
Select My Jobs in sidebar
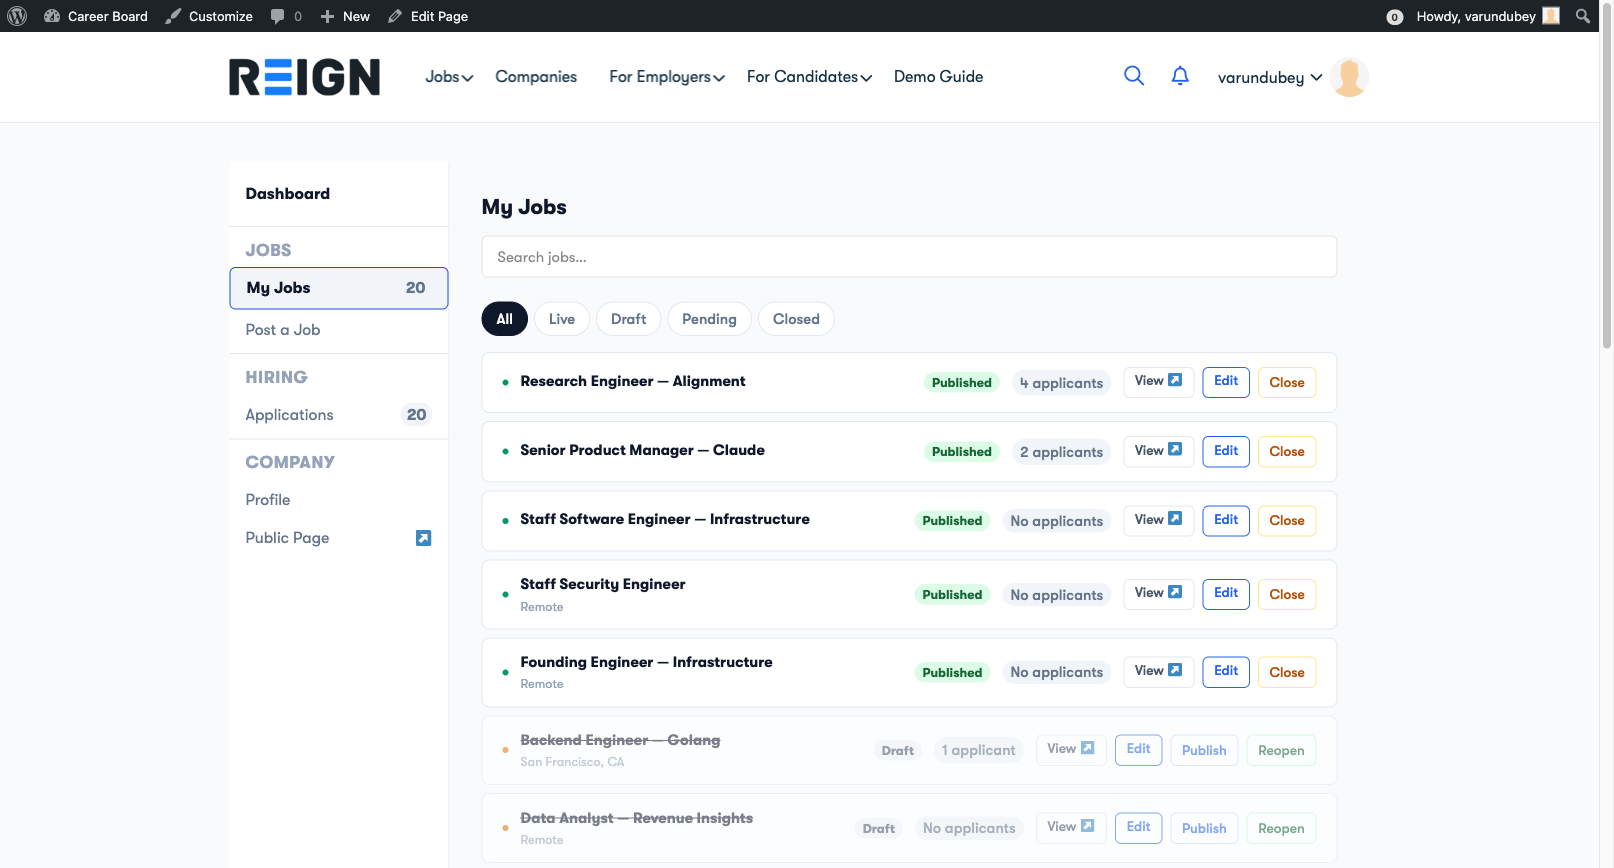point(339,288)
